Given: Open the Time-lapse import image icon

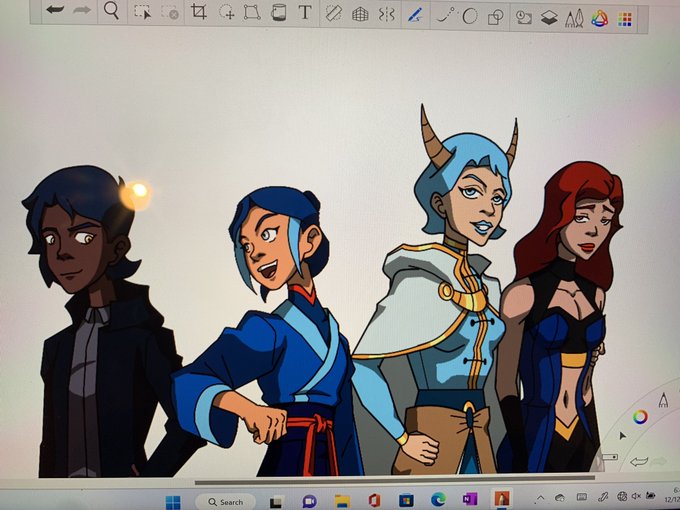Looking at the screenshot, I should [524, 17].
